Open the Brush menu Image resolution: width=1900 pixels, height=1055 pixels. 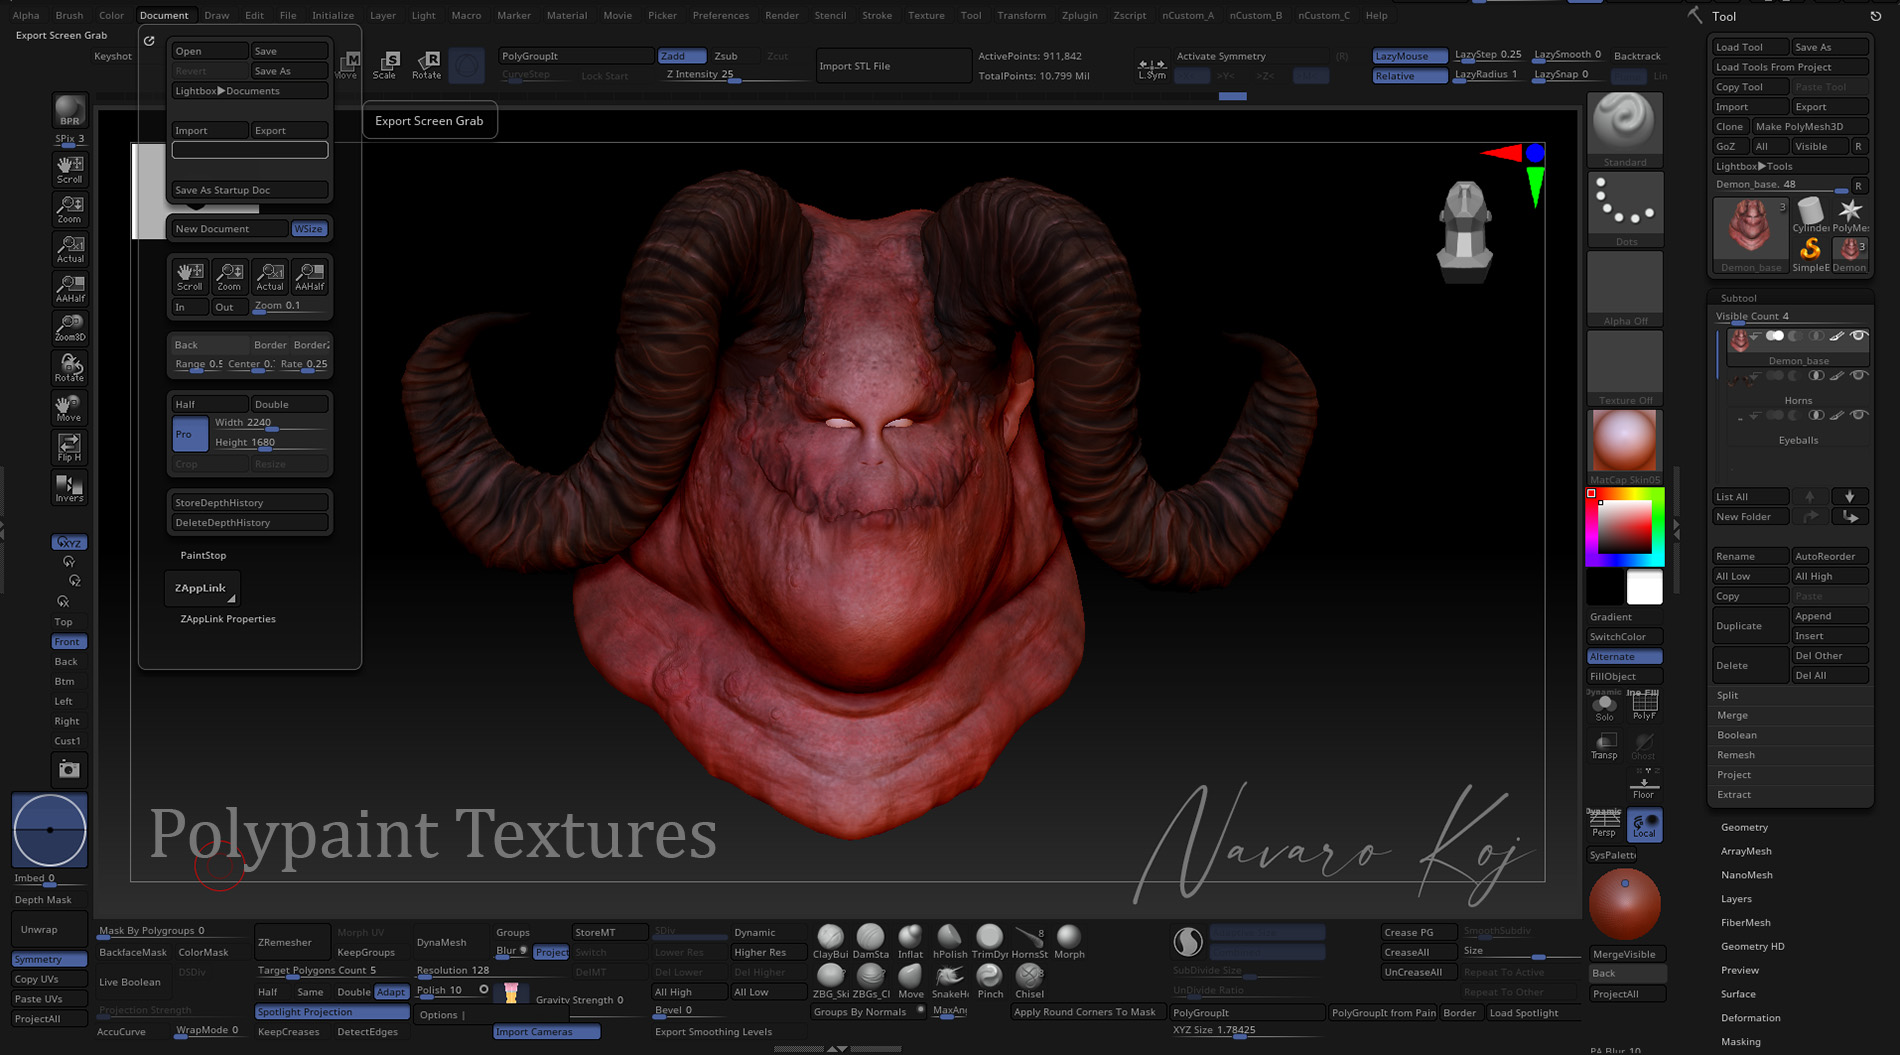click(69, 15)
